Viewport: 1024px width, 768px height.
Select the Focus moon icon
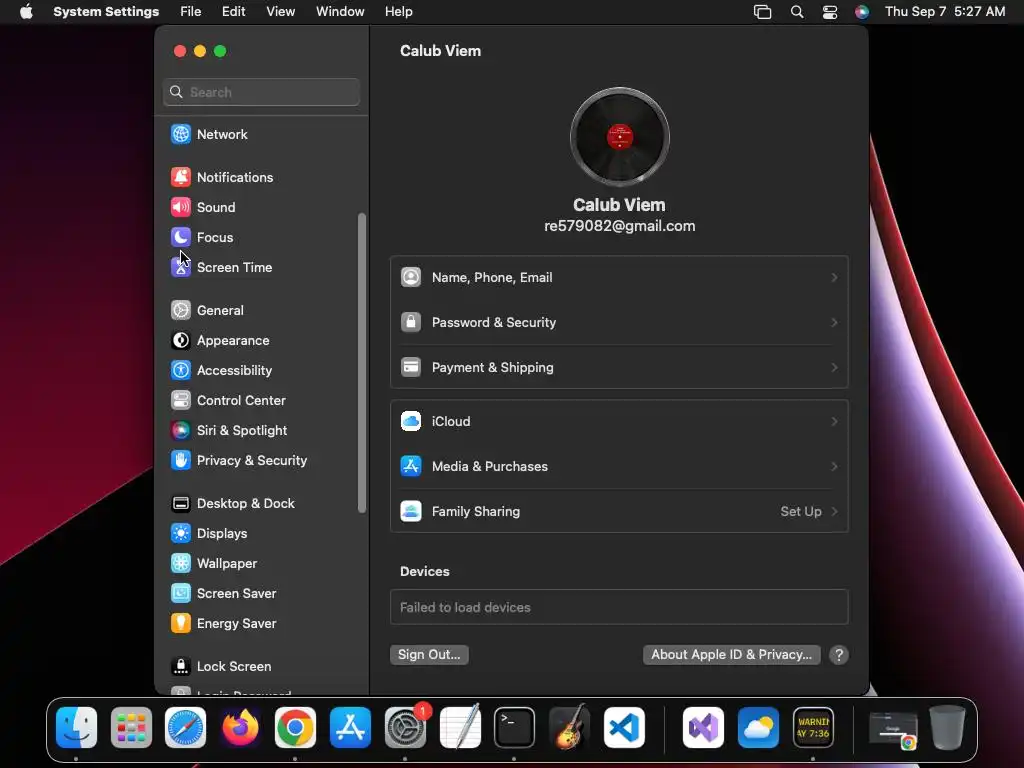coord(181,237)
